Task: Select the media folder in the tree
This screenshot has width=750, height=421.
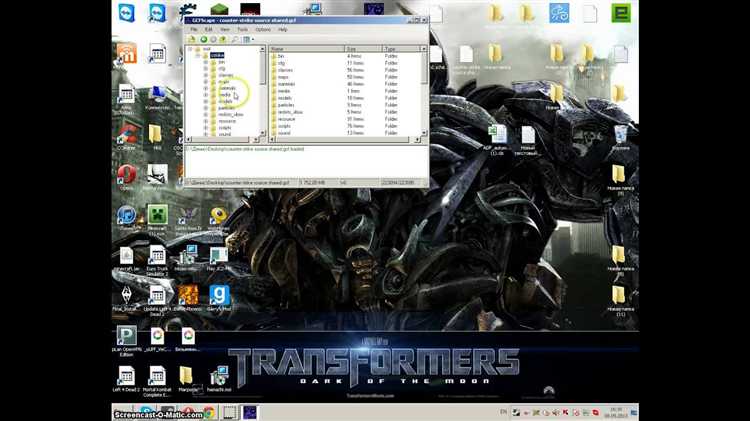Action: (224, 95)
